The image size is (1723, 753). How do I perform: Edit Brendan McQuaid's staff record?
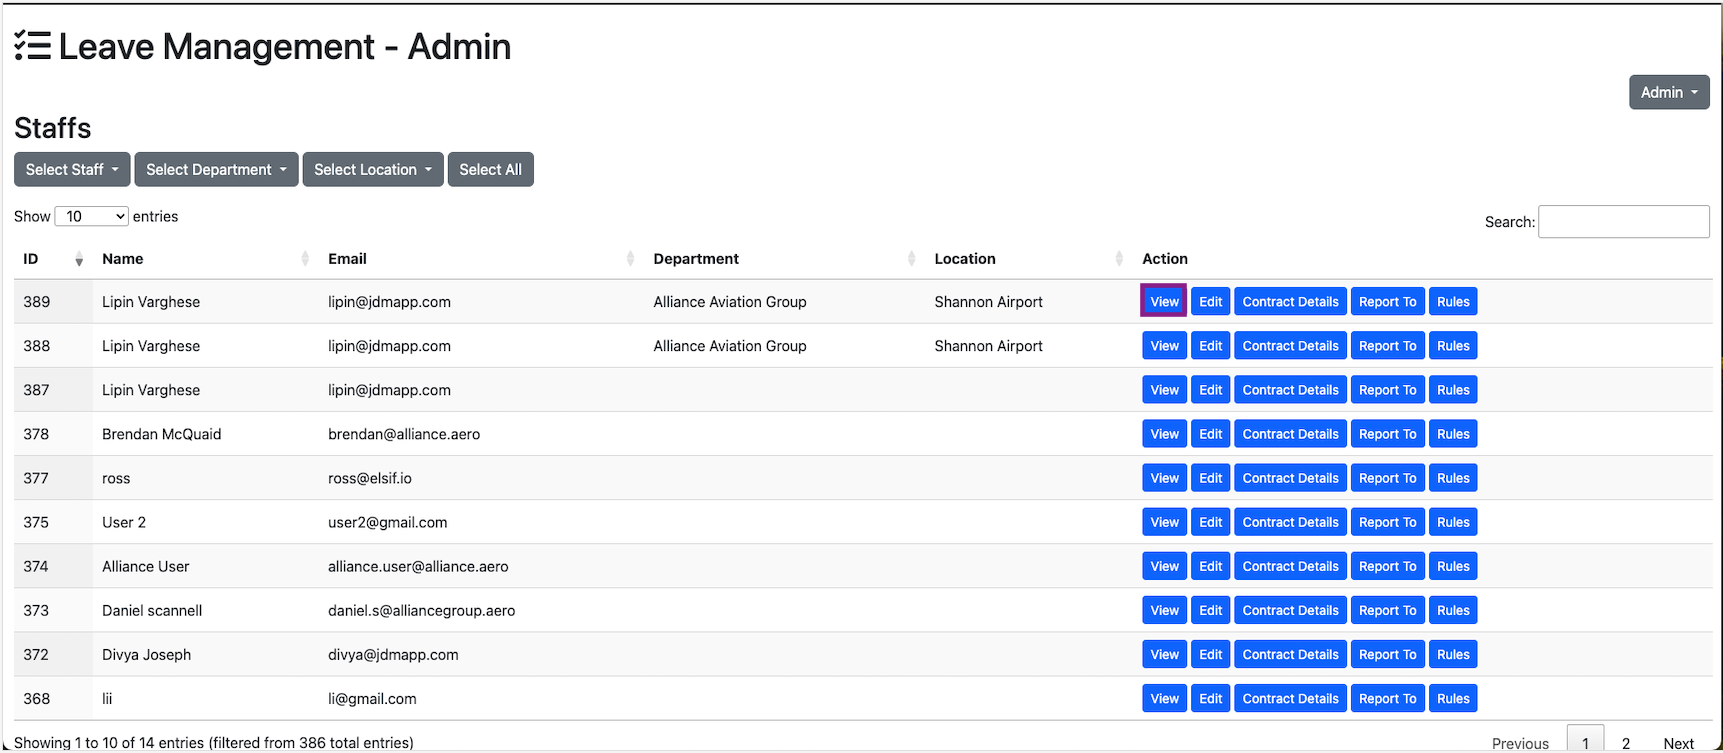(x=1210, y=434)
